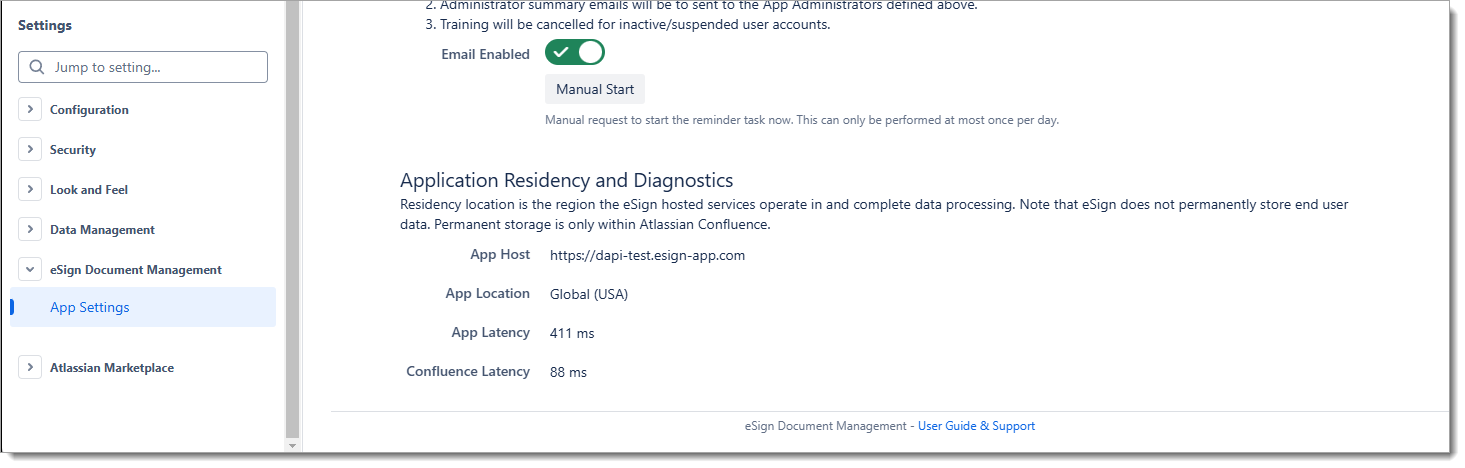Expand the Atlassian Marketplace chevron
The image size is (1465, 468).
30,368
